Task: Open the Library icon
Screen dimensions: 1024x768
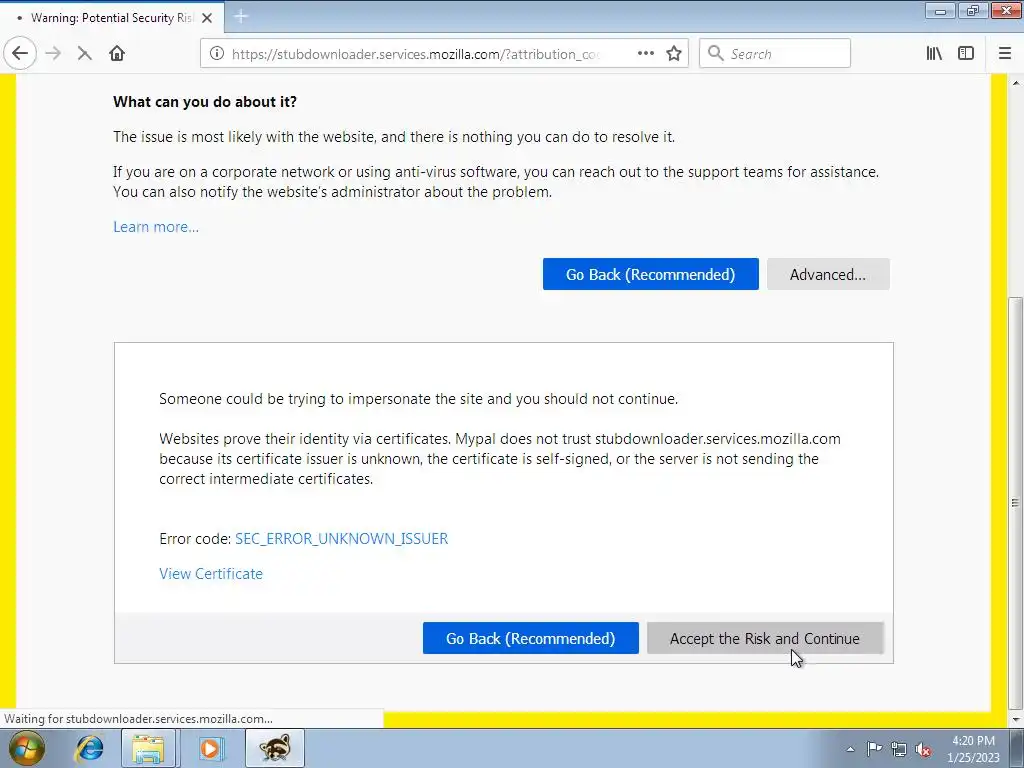Action: tap(934, 54)
